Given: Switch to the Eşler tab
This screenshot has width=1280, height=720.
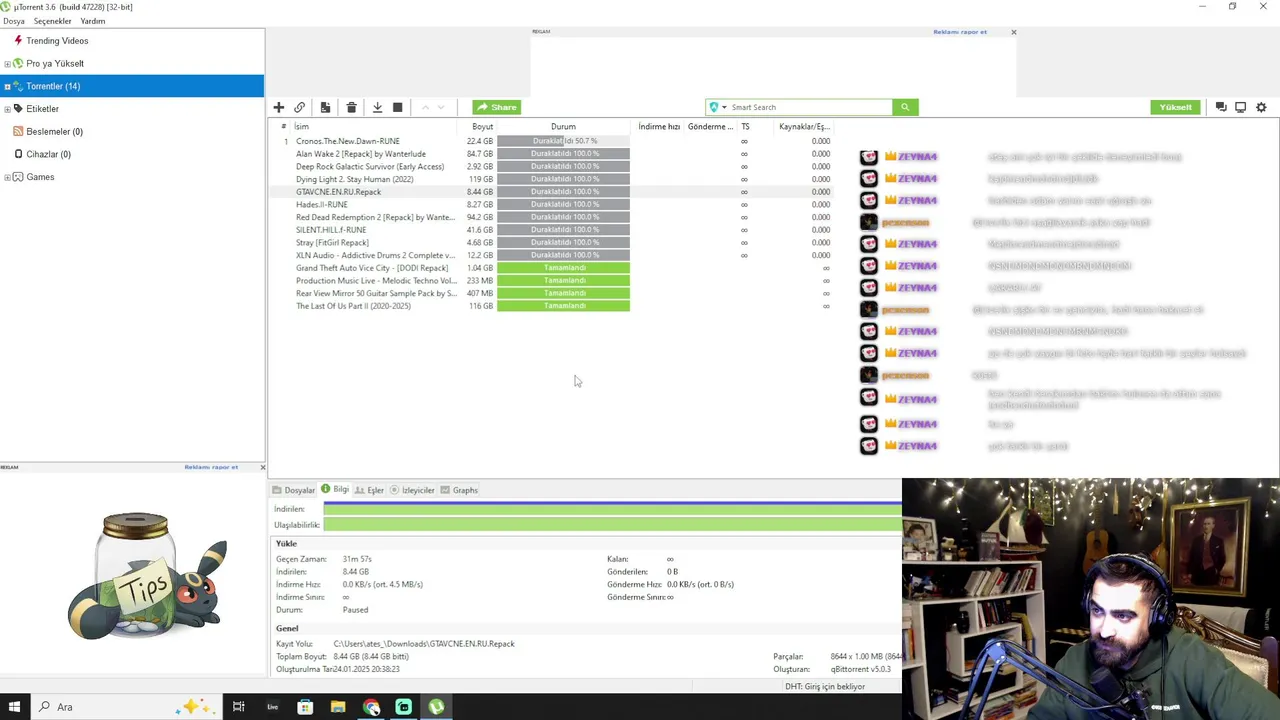Looking at the screenshot, I should point(370,490).
